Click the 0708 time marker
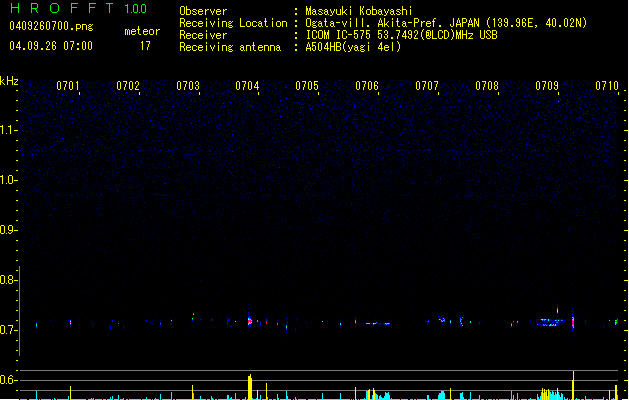The height and width of the screenshot is (400, 629). click(x=487, y=86)
